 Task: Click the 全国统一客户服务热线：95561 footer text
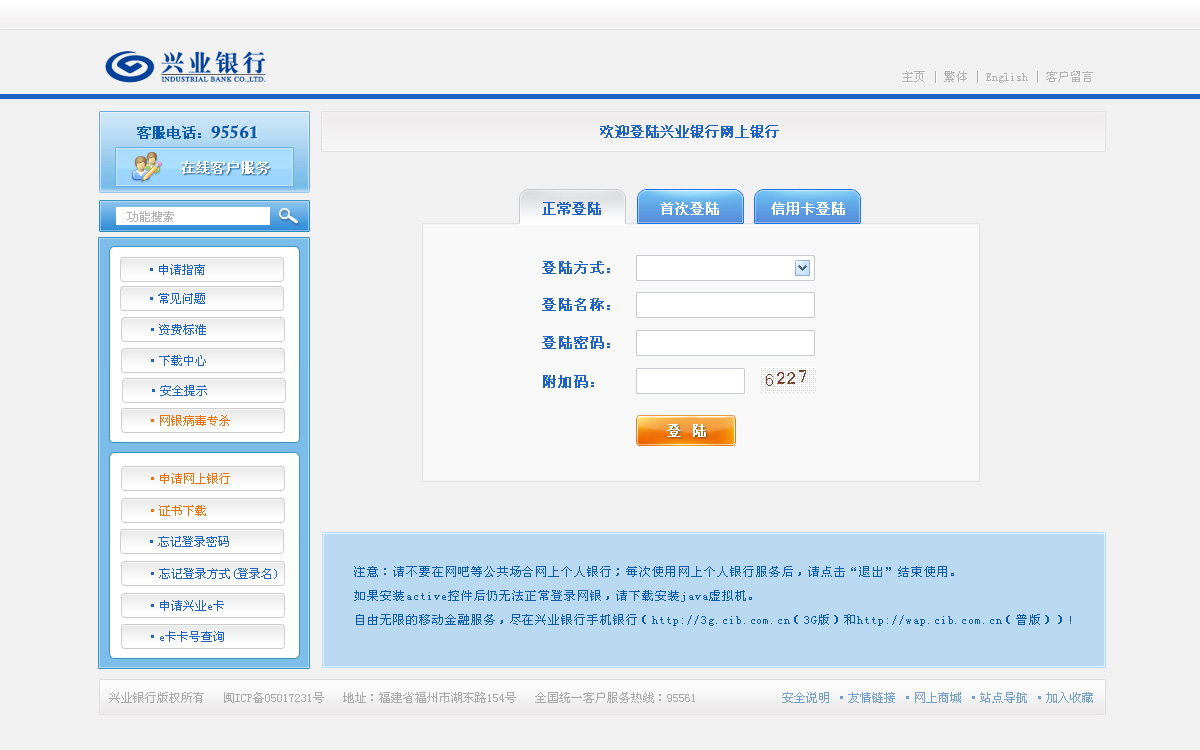(x=615, y=698)
